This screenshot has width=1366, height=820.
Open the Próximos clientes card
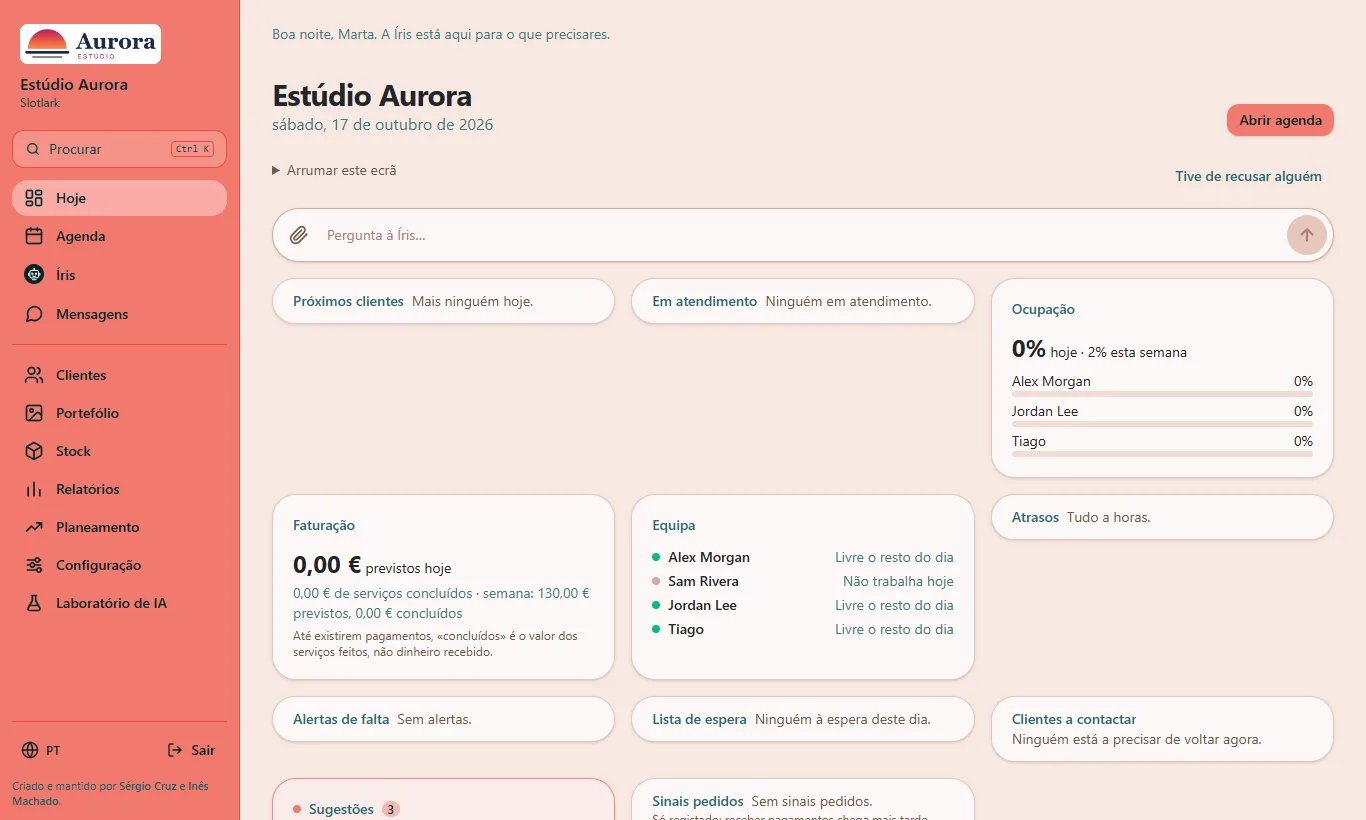[443, 301]
